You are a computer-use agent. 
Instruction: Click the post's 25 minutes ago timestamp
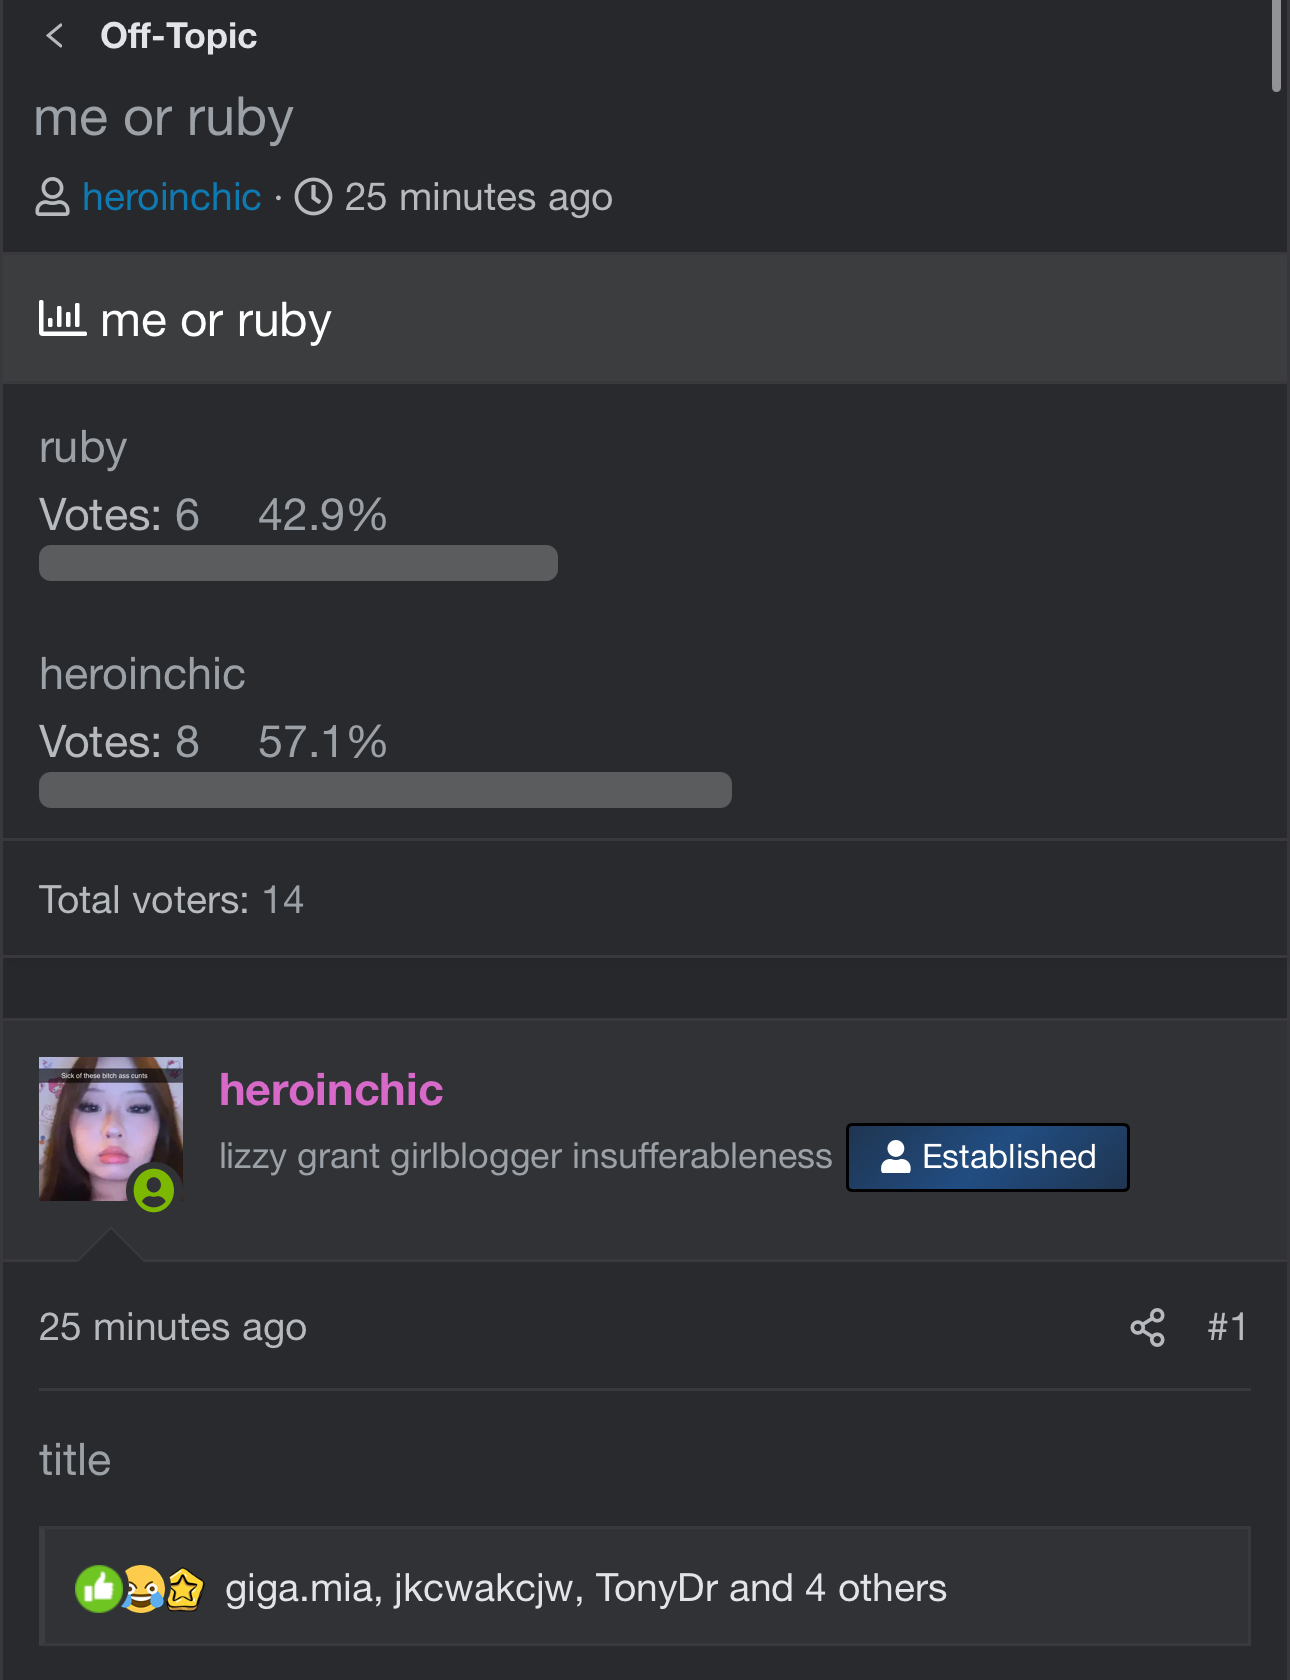tap(172, 1327)
